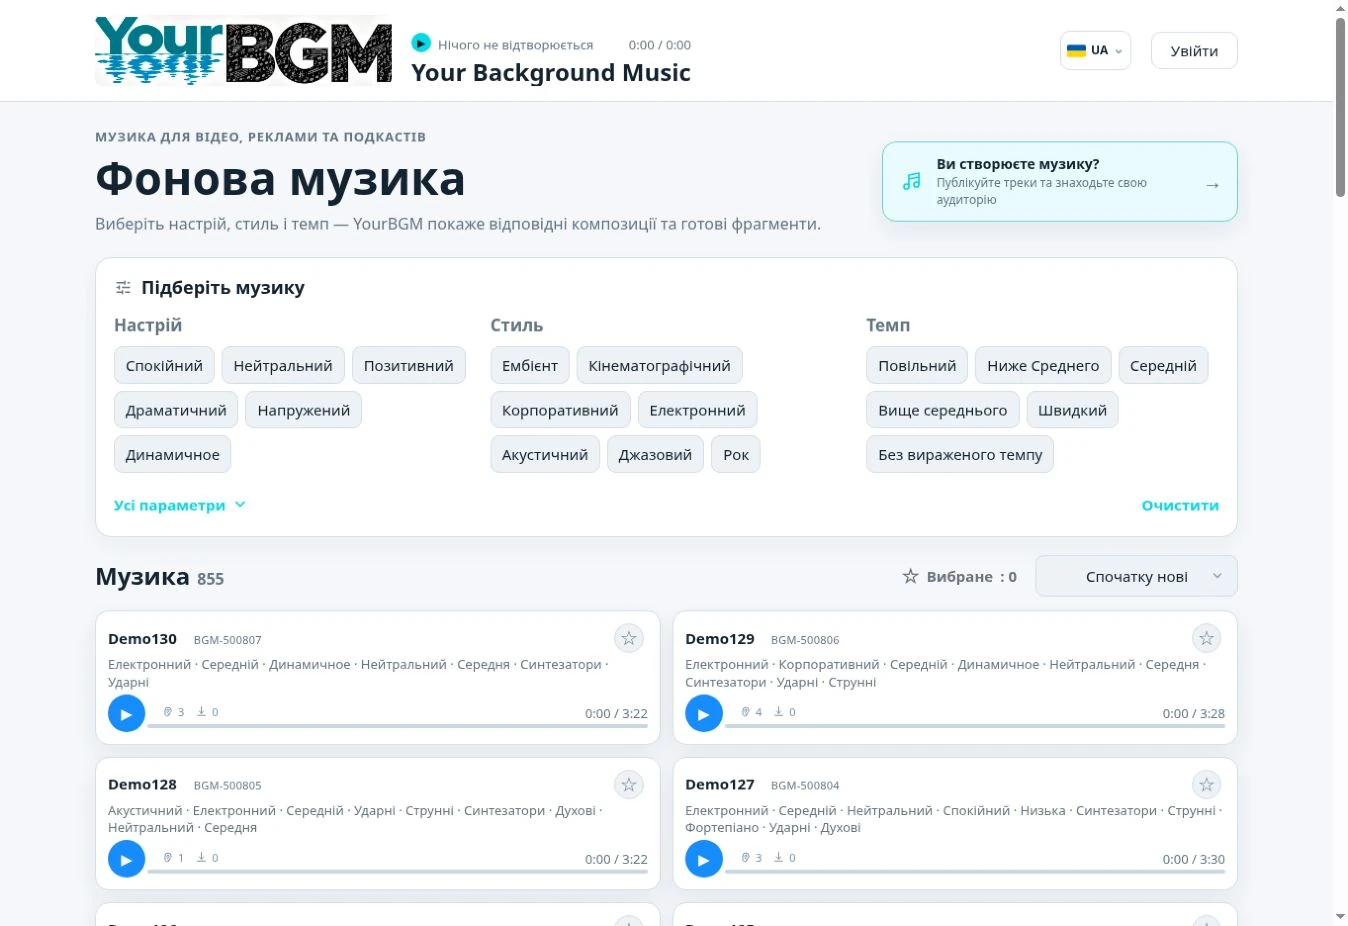Click the YourBGM logo

(x=243, y=50)
